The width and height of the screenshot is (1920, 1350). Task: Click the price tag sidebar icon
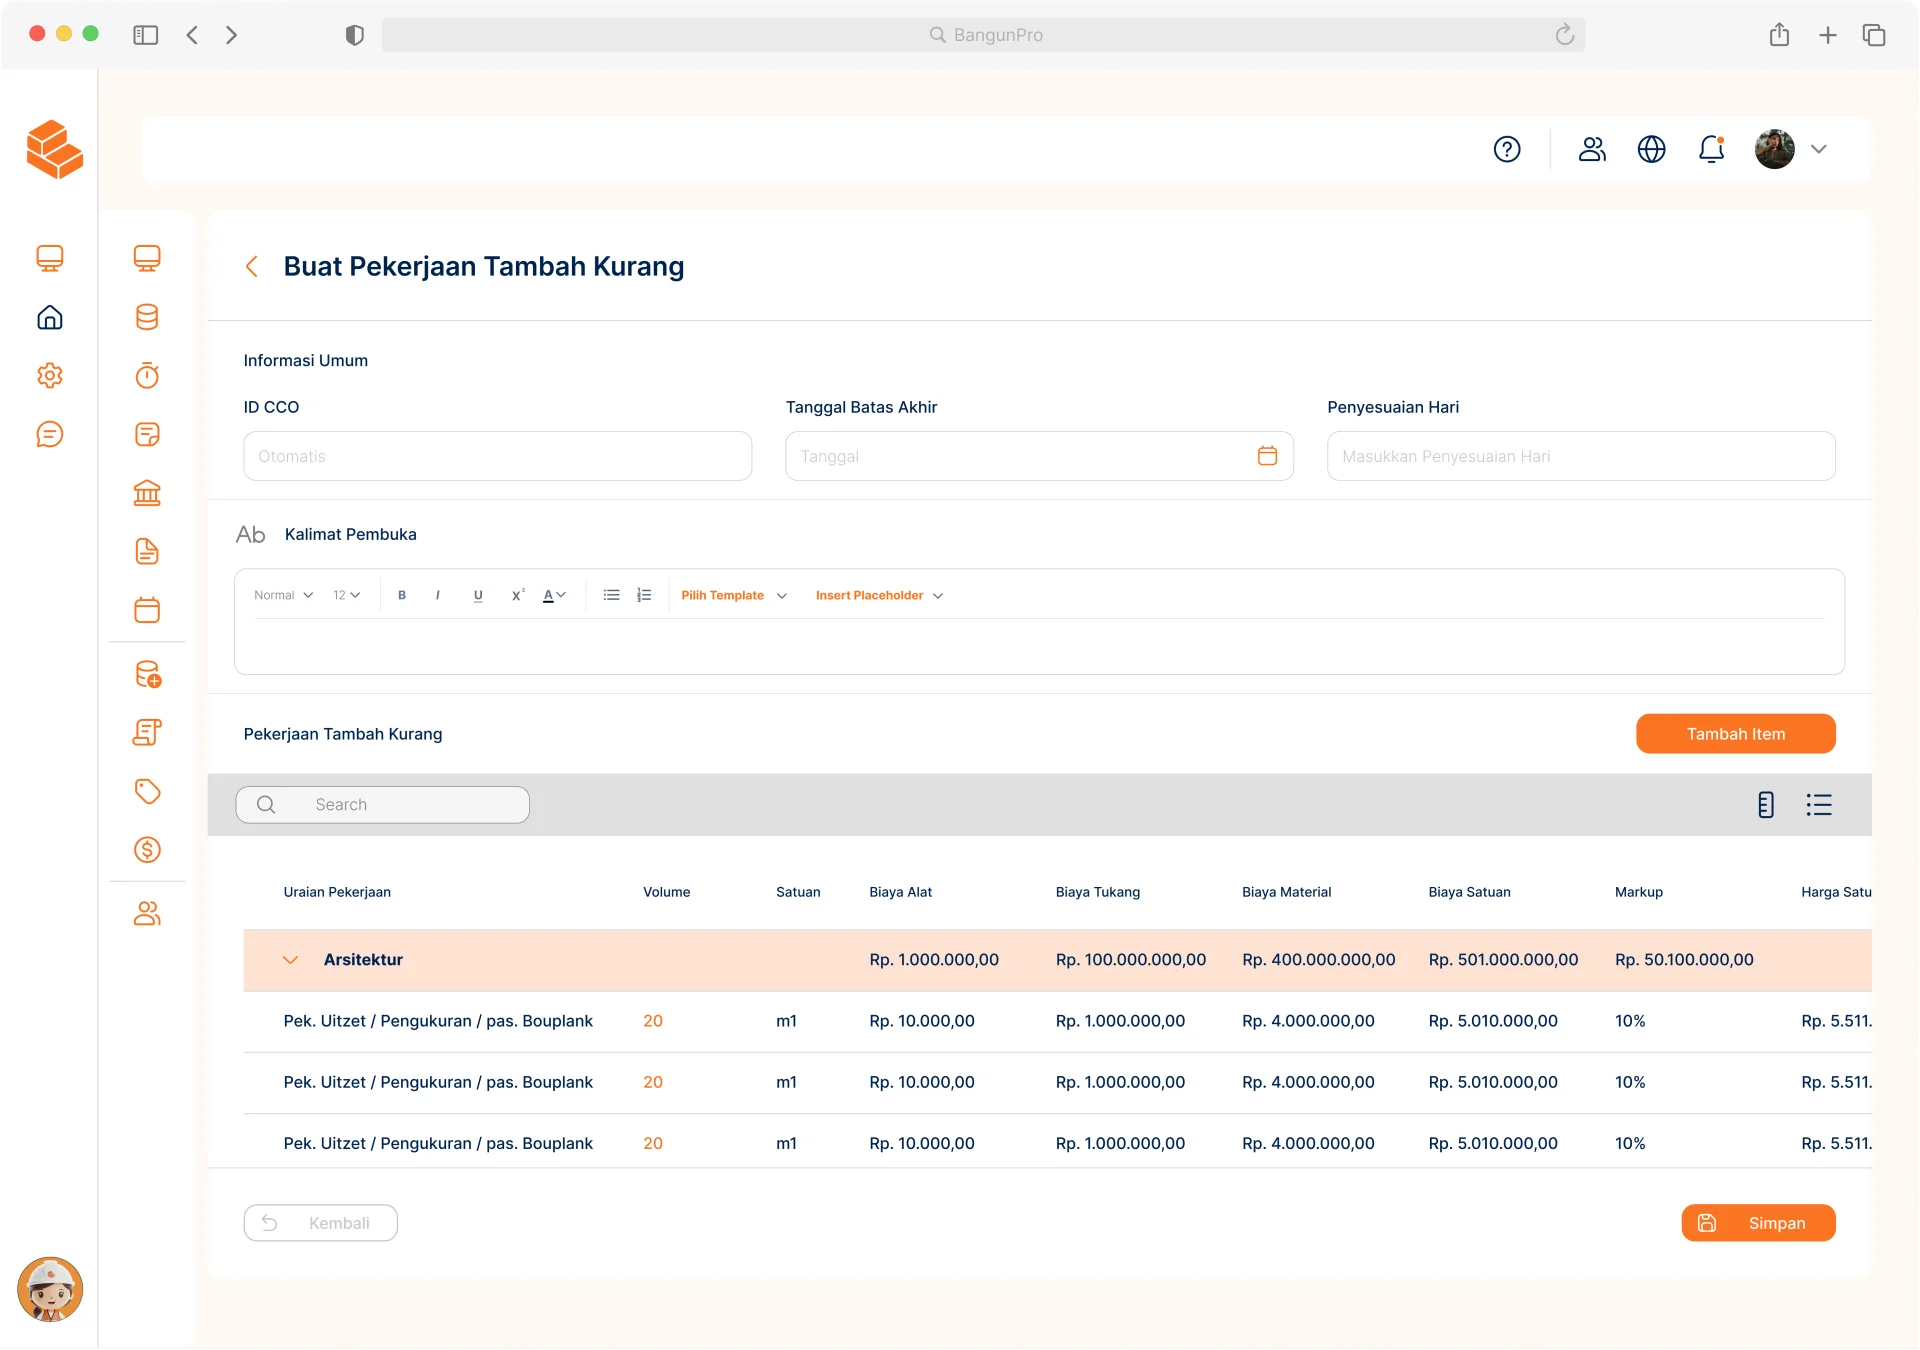(147, 791)
